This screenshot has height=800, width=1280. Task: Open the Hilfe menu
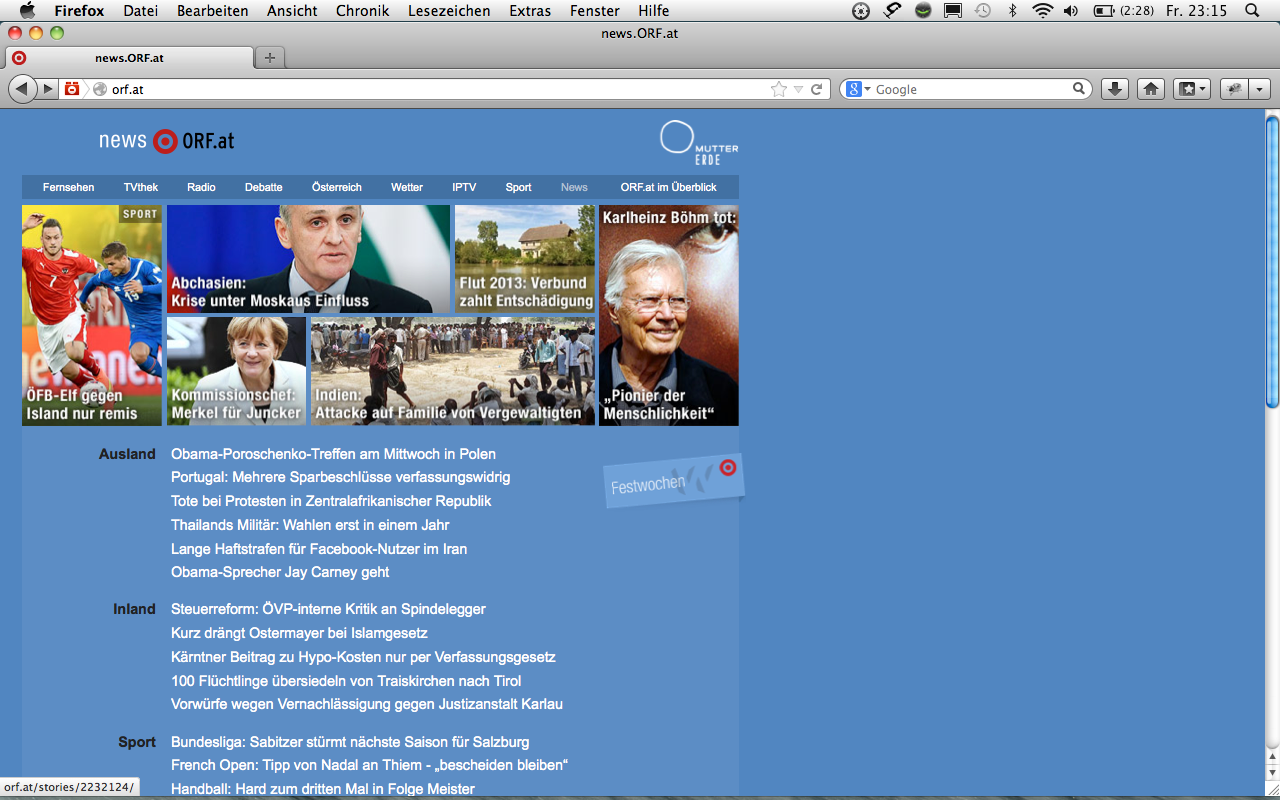(653, 11)
